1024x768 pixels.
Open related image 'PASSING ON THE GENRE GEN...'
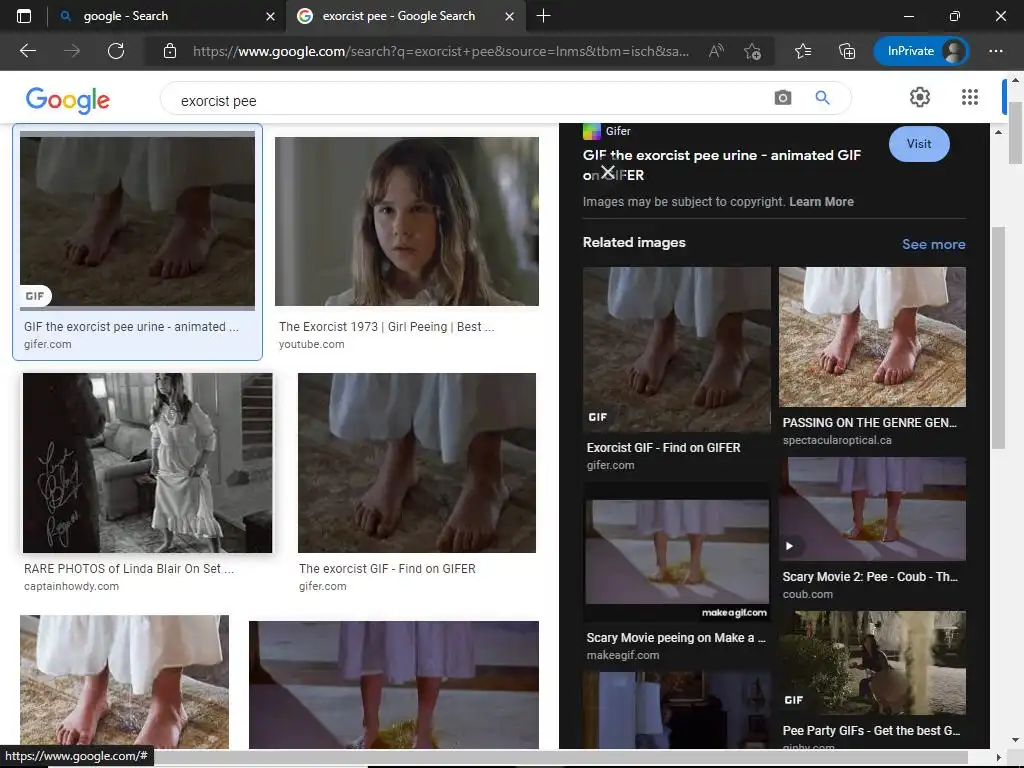coord(872,337)
